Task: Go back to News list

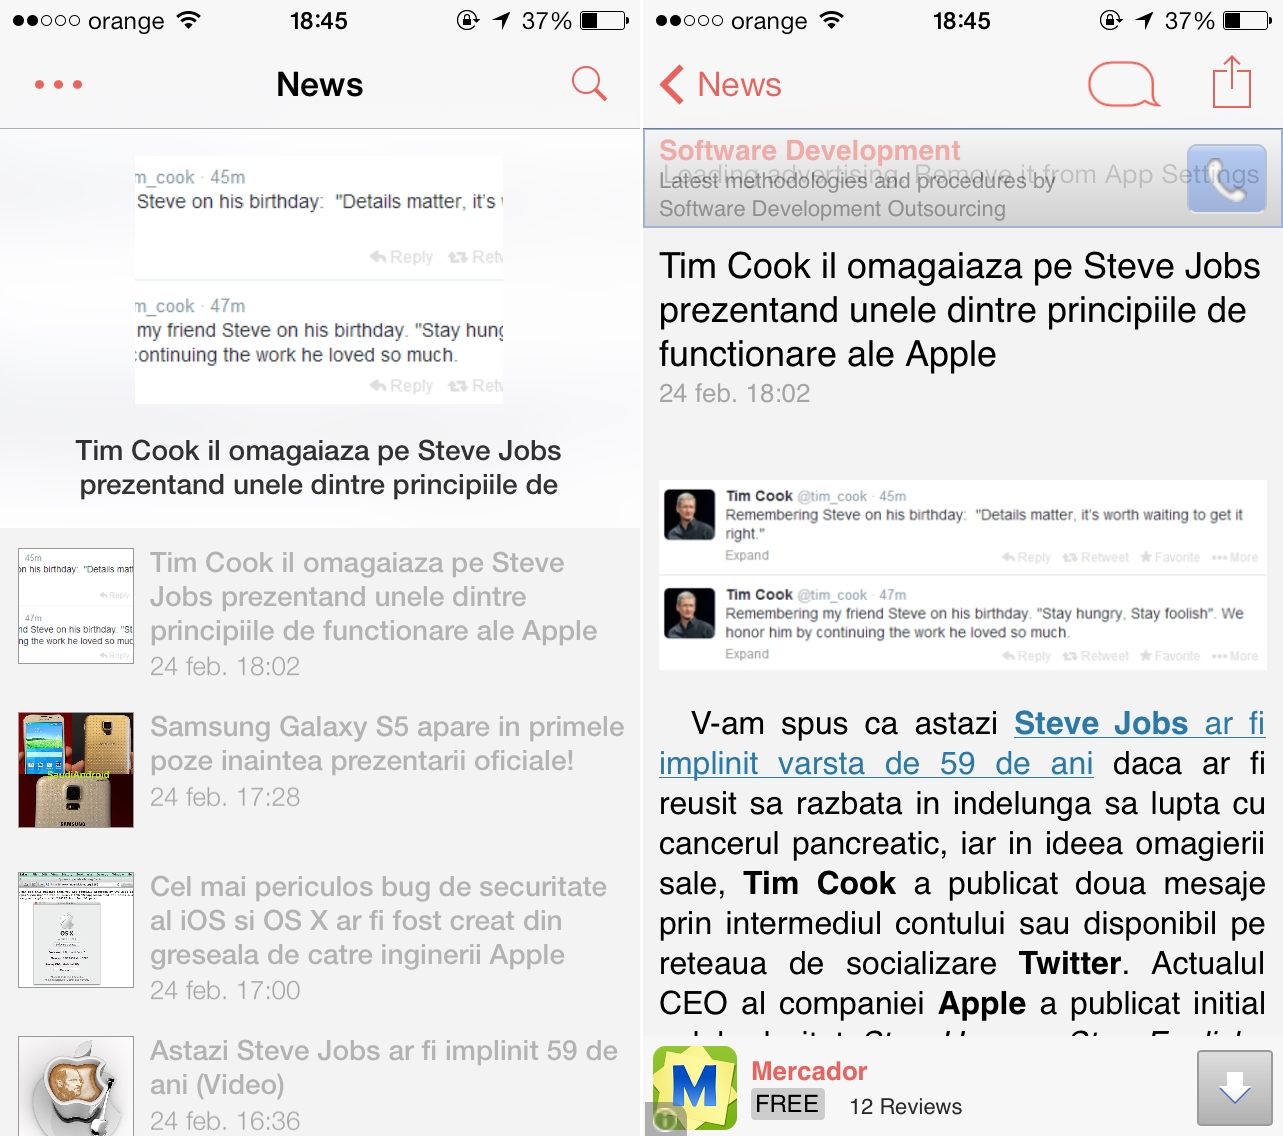Action: (x=720, y=85)
